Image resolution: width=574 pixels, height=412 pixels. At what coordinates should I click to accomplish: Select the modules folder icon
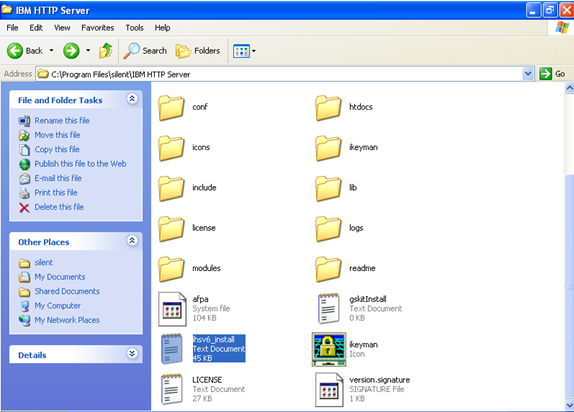[x=171, y=269]
